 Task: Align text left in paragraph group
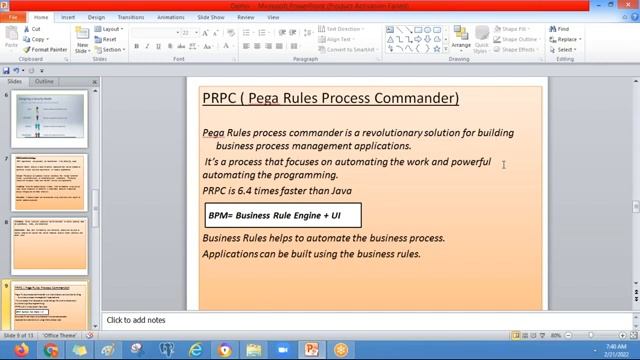246,46
